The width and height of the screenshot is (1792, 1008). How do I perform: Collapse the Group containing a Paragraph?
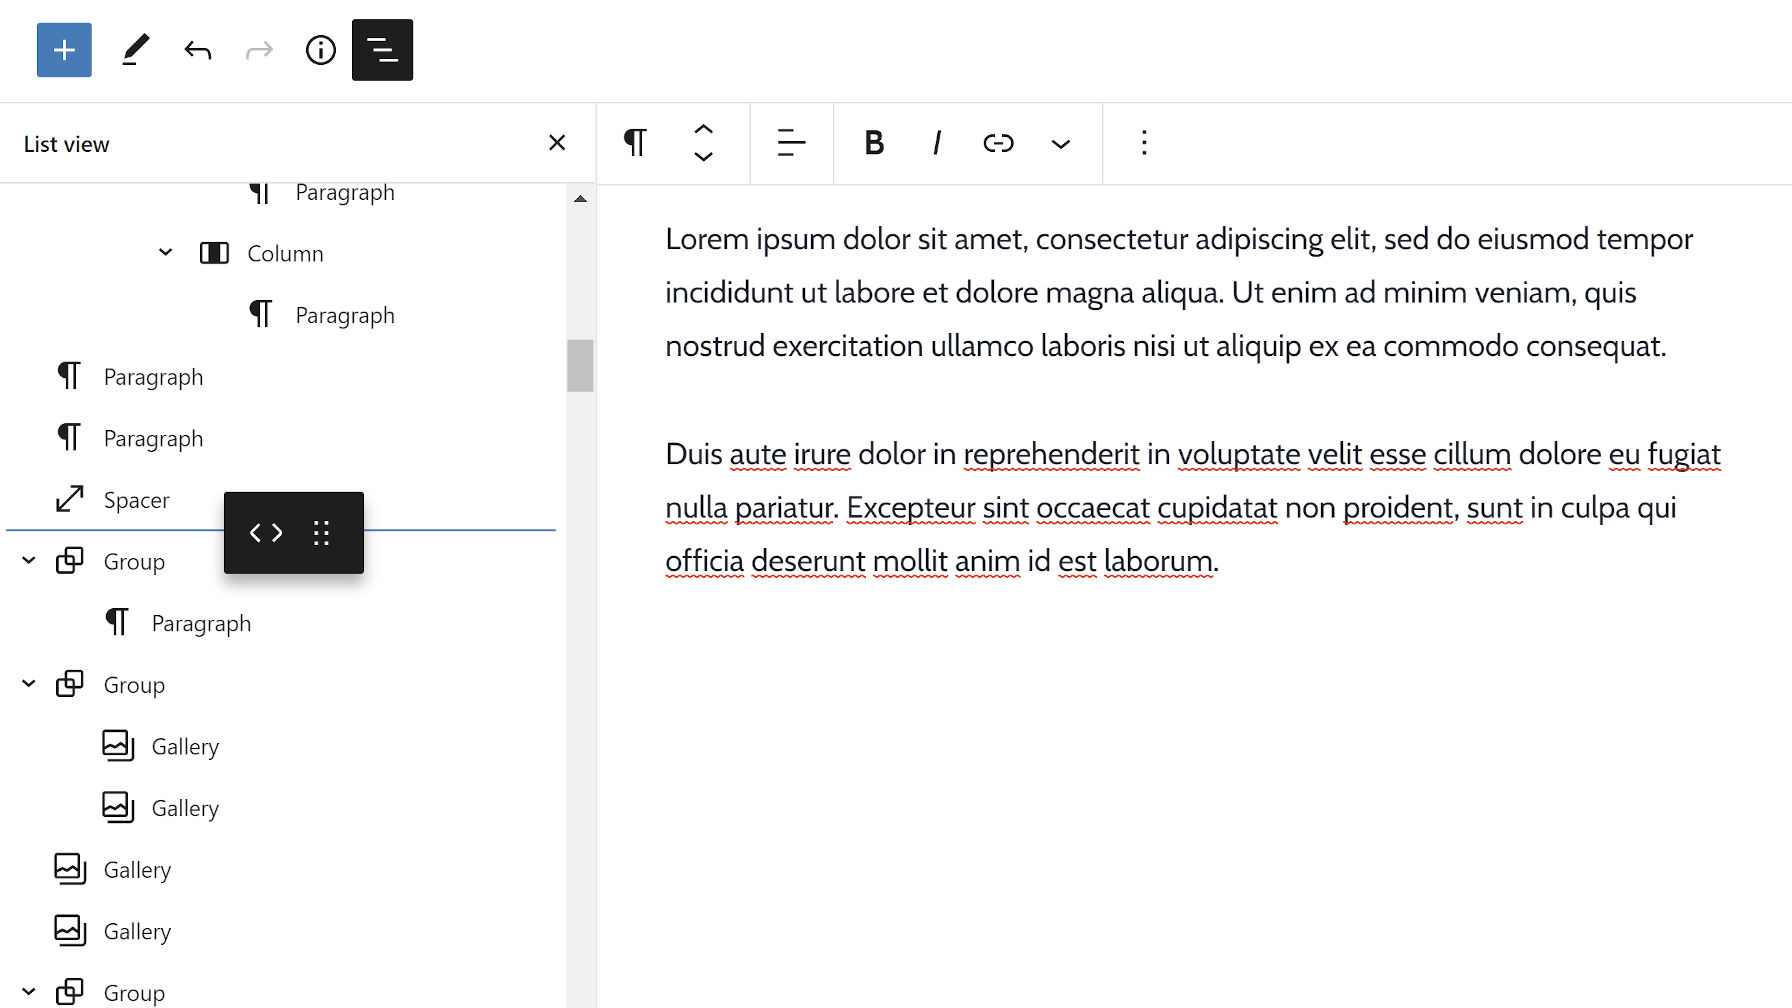(x=29, y=561)
